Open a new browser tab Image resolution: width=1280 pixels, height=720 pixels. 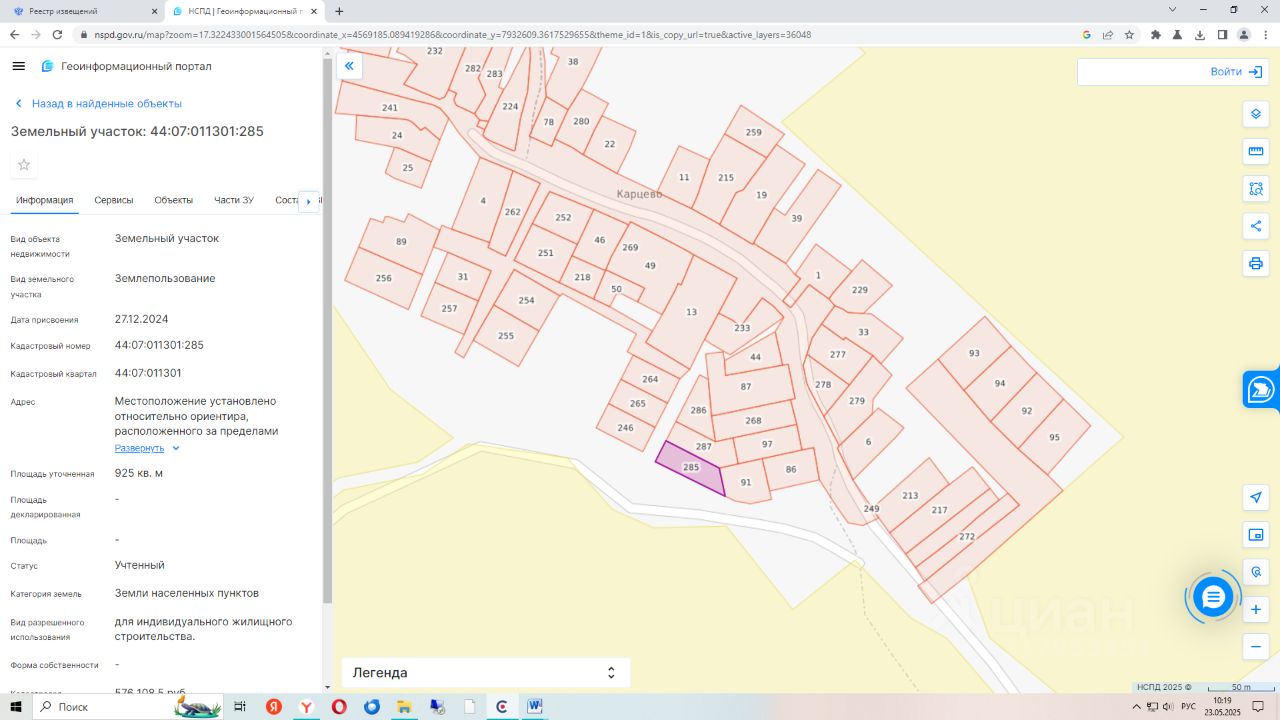click(339, 11)
